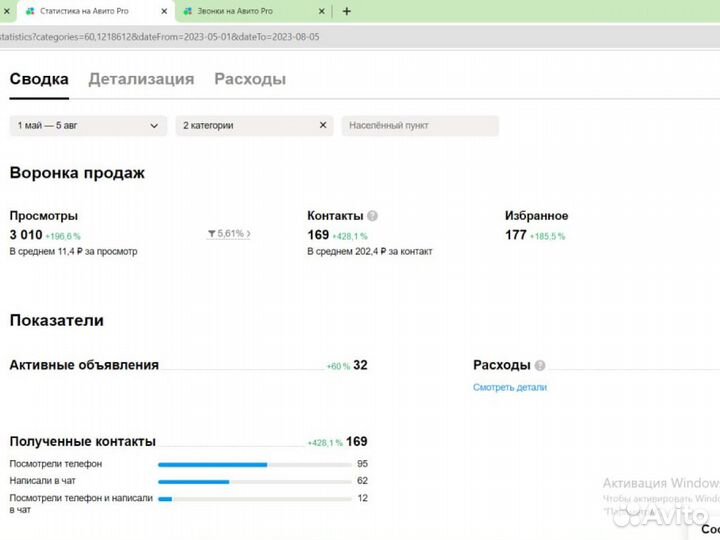Switch to the Сводка tab

[39, 79]
